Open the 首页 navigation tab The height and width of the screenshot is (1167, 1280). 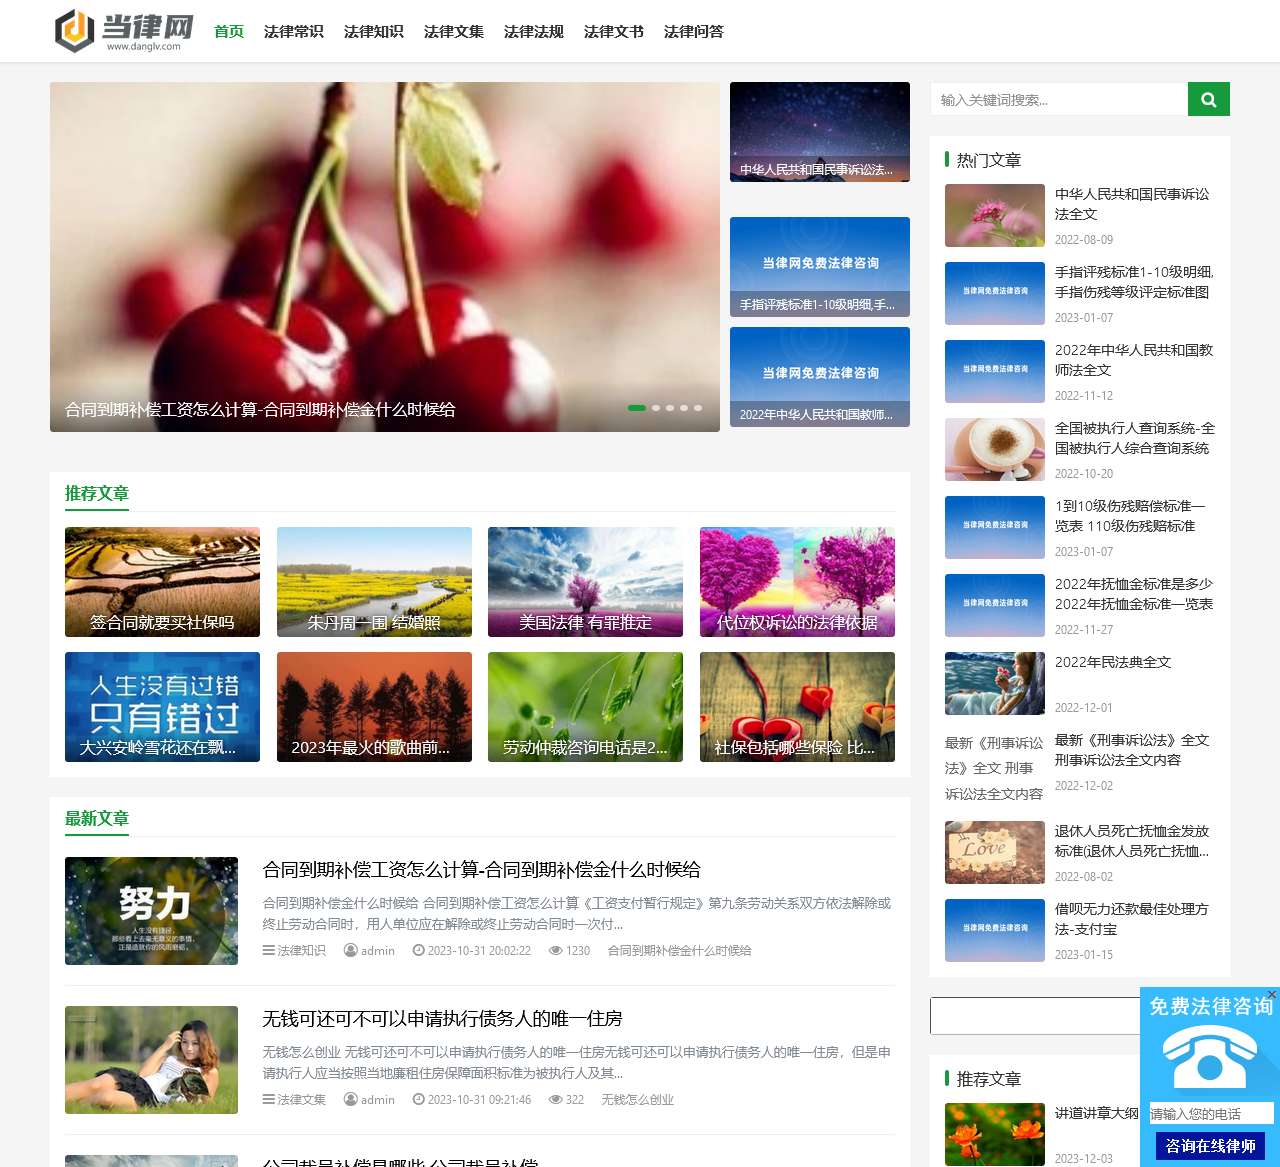pyautogui.click(x=229, y=31)
